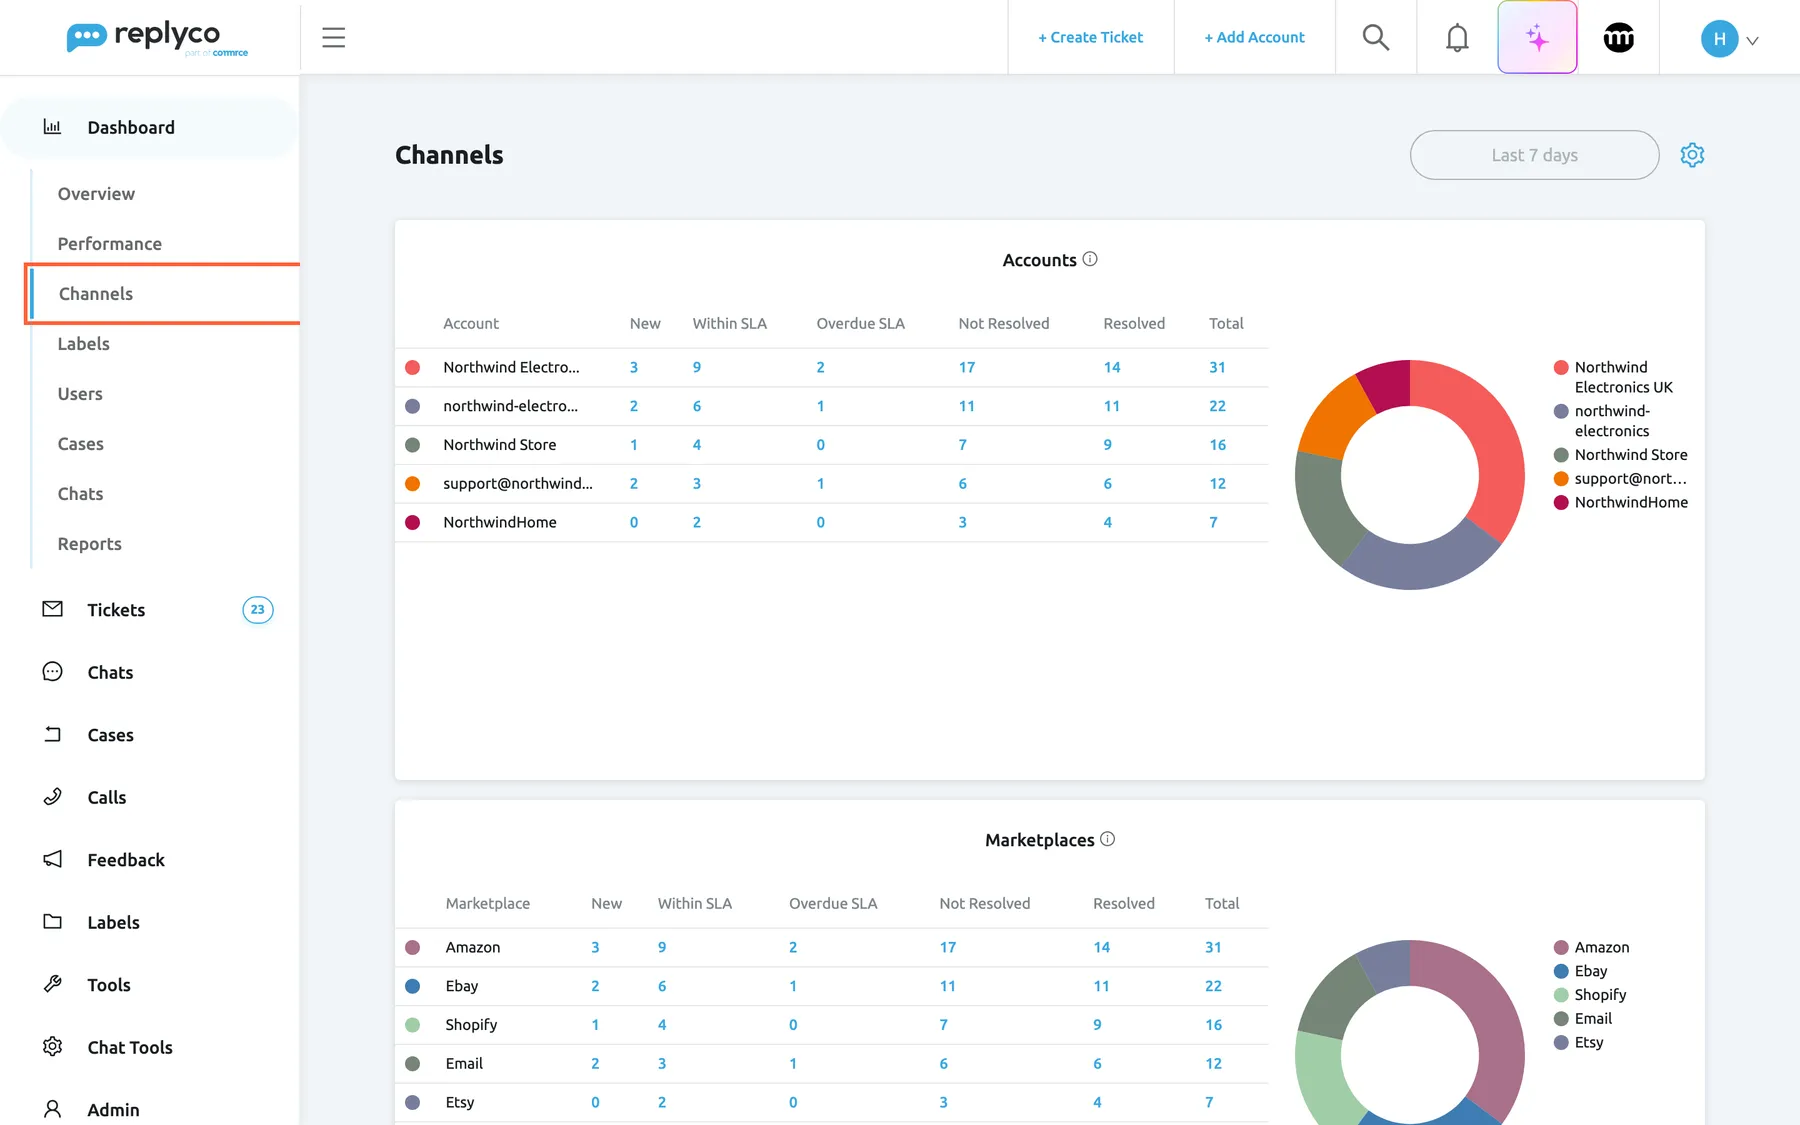1800x1125 pixels.
Task: Open Tickets main menu
Action: click(116, 610)
